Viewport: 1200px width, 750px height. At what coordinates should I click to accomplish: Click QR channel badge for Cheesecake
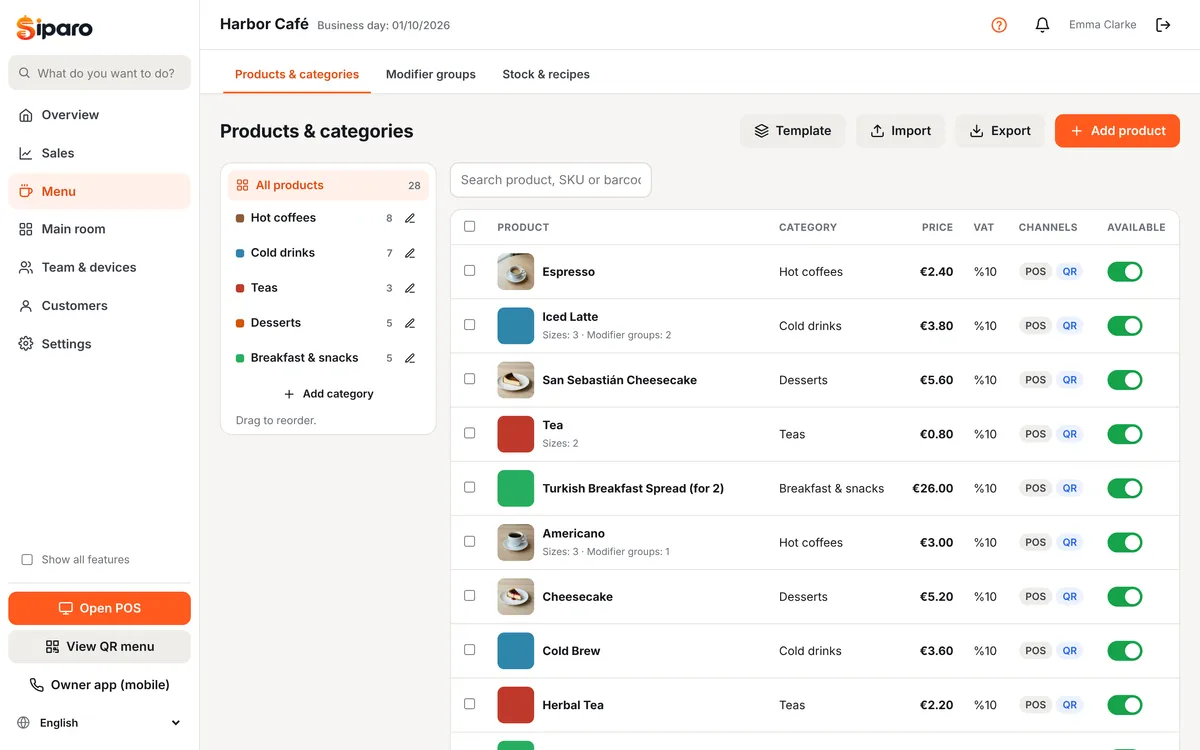1070,597
